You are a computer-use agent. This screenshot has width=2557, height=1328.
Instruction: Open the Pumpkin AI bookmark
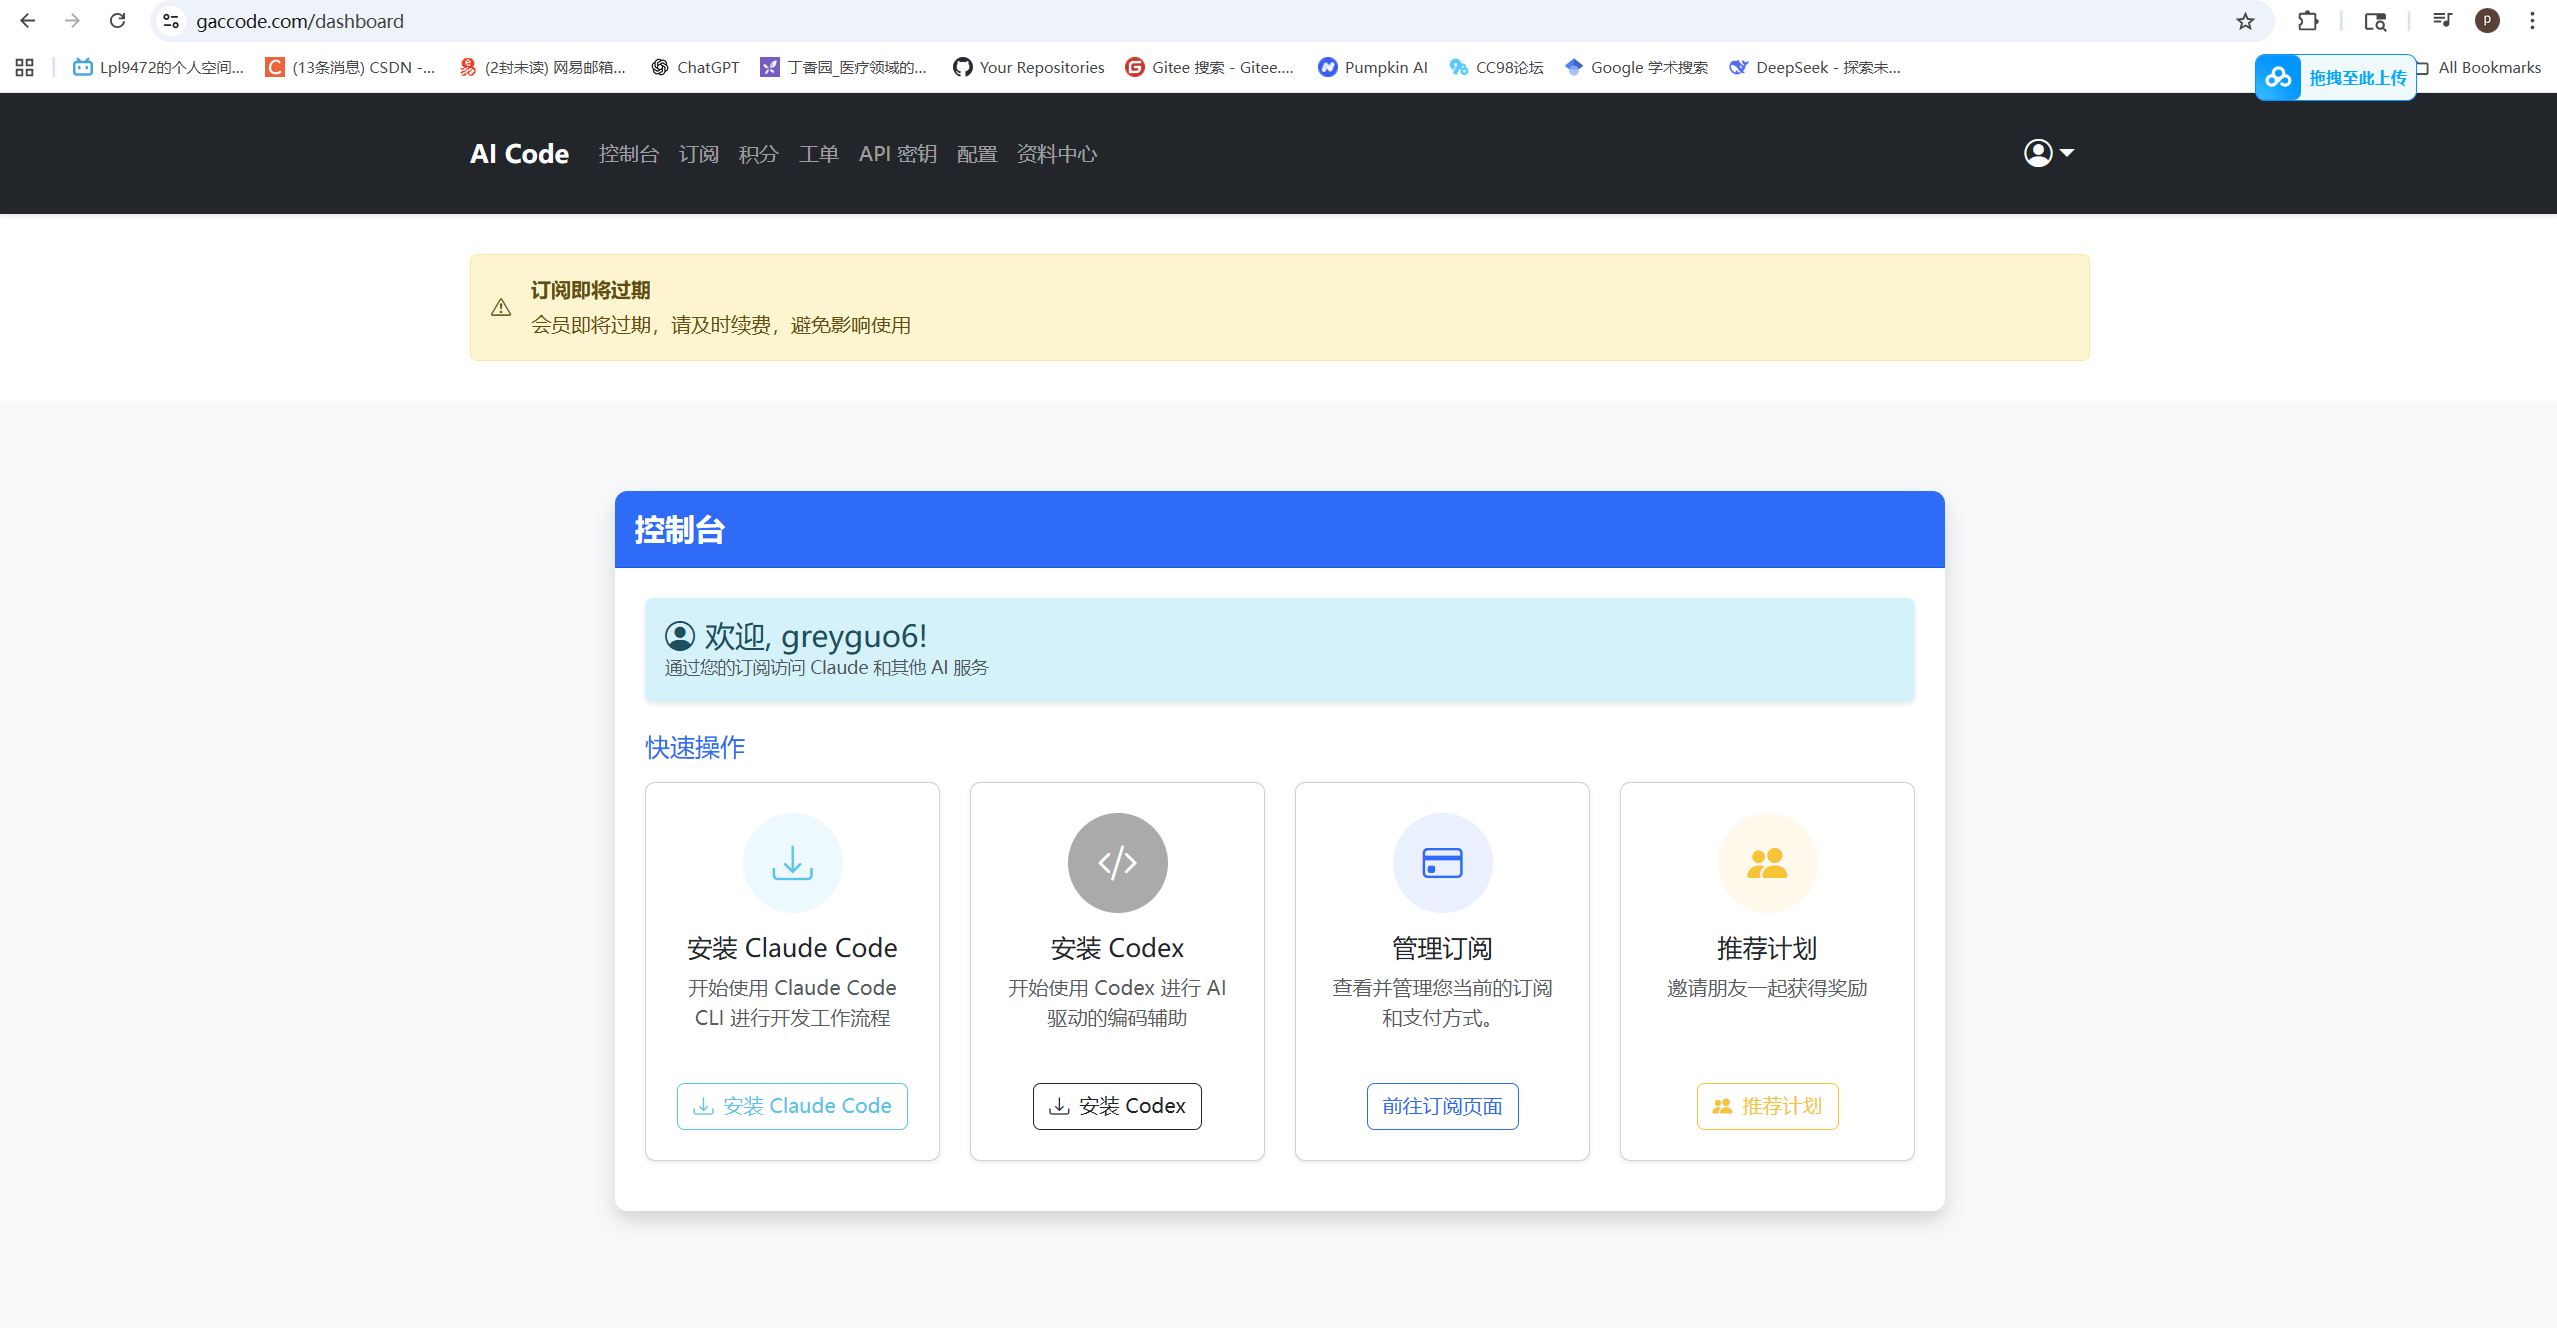[1372, 67]
